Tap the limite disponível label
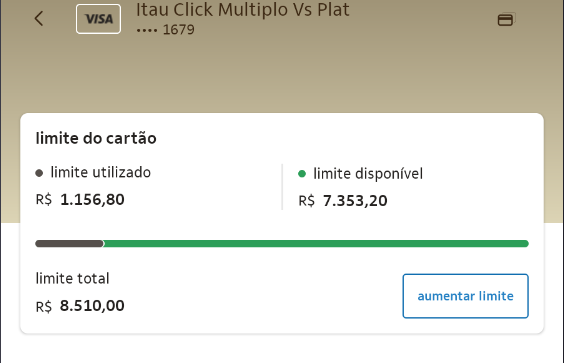Image resolution: width=564 pixels, height=363 pixels. pyautogui.click(x=368, y=174)
